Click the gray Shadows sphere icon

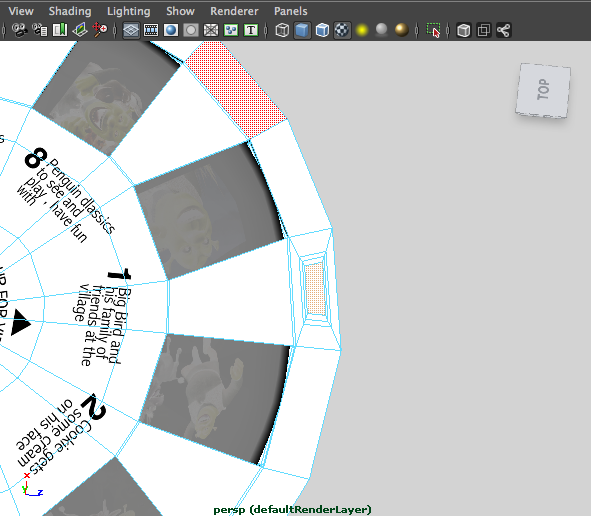[x=382, y=30]
